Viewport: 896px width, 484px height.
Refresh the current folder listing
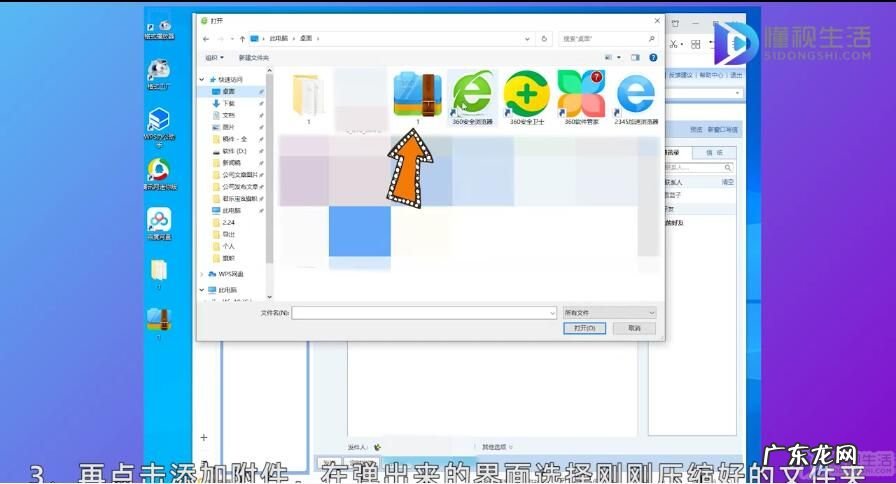tap(543, 38)
